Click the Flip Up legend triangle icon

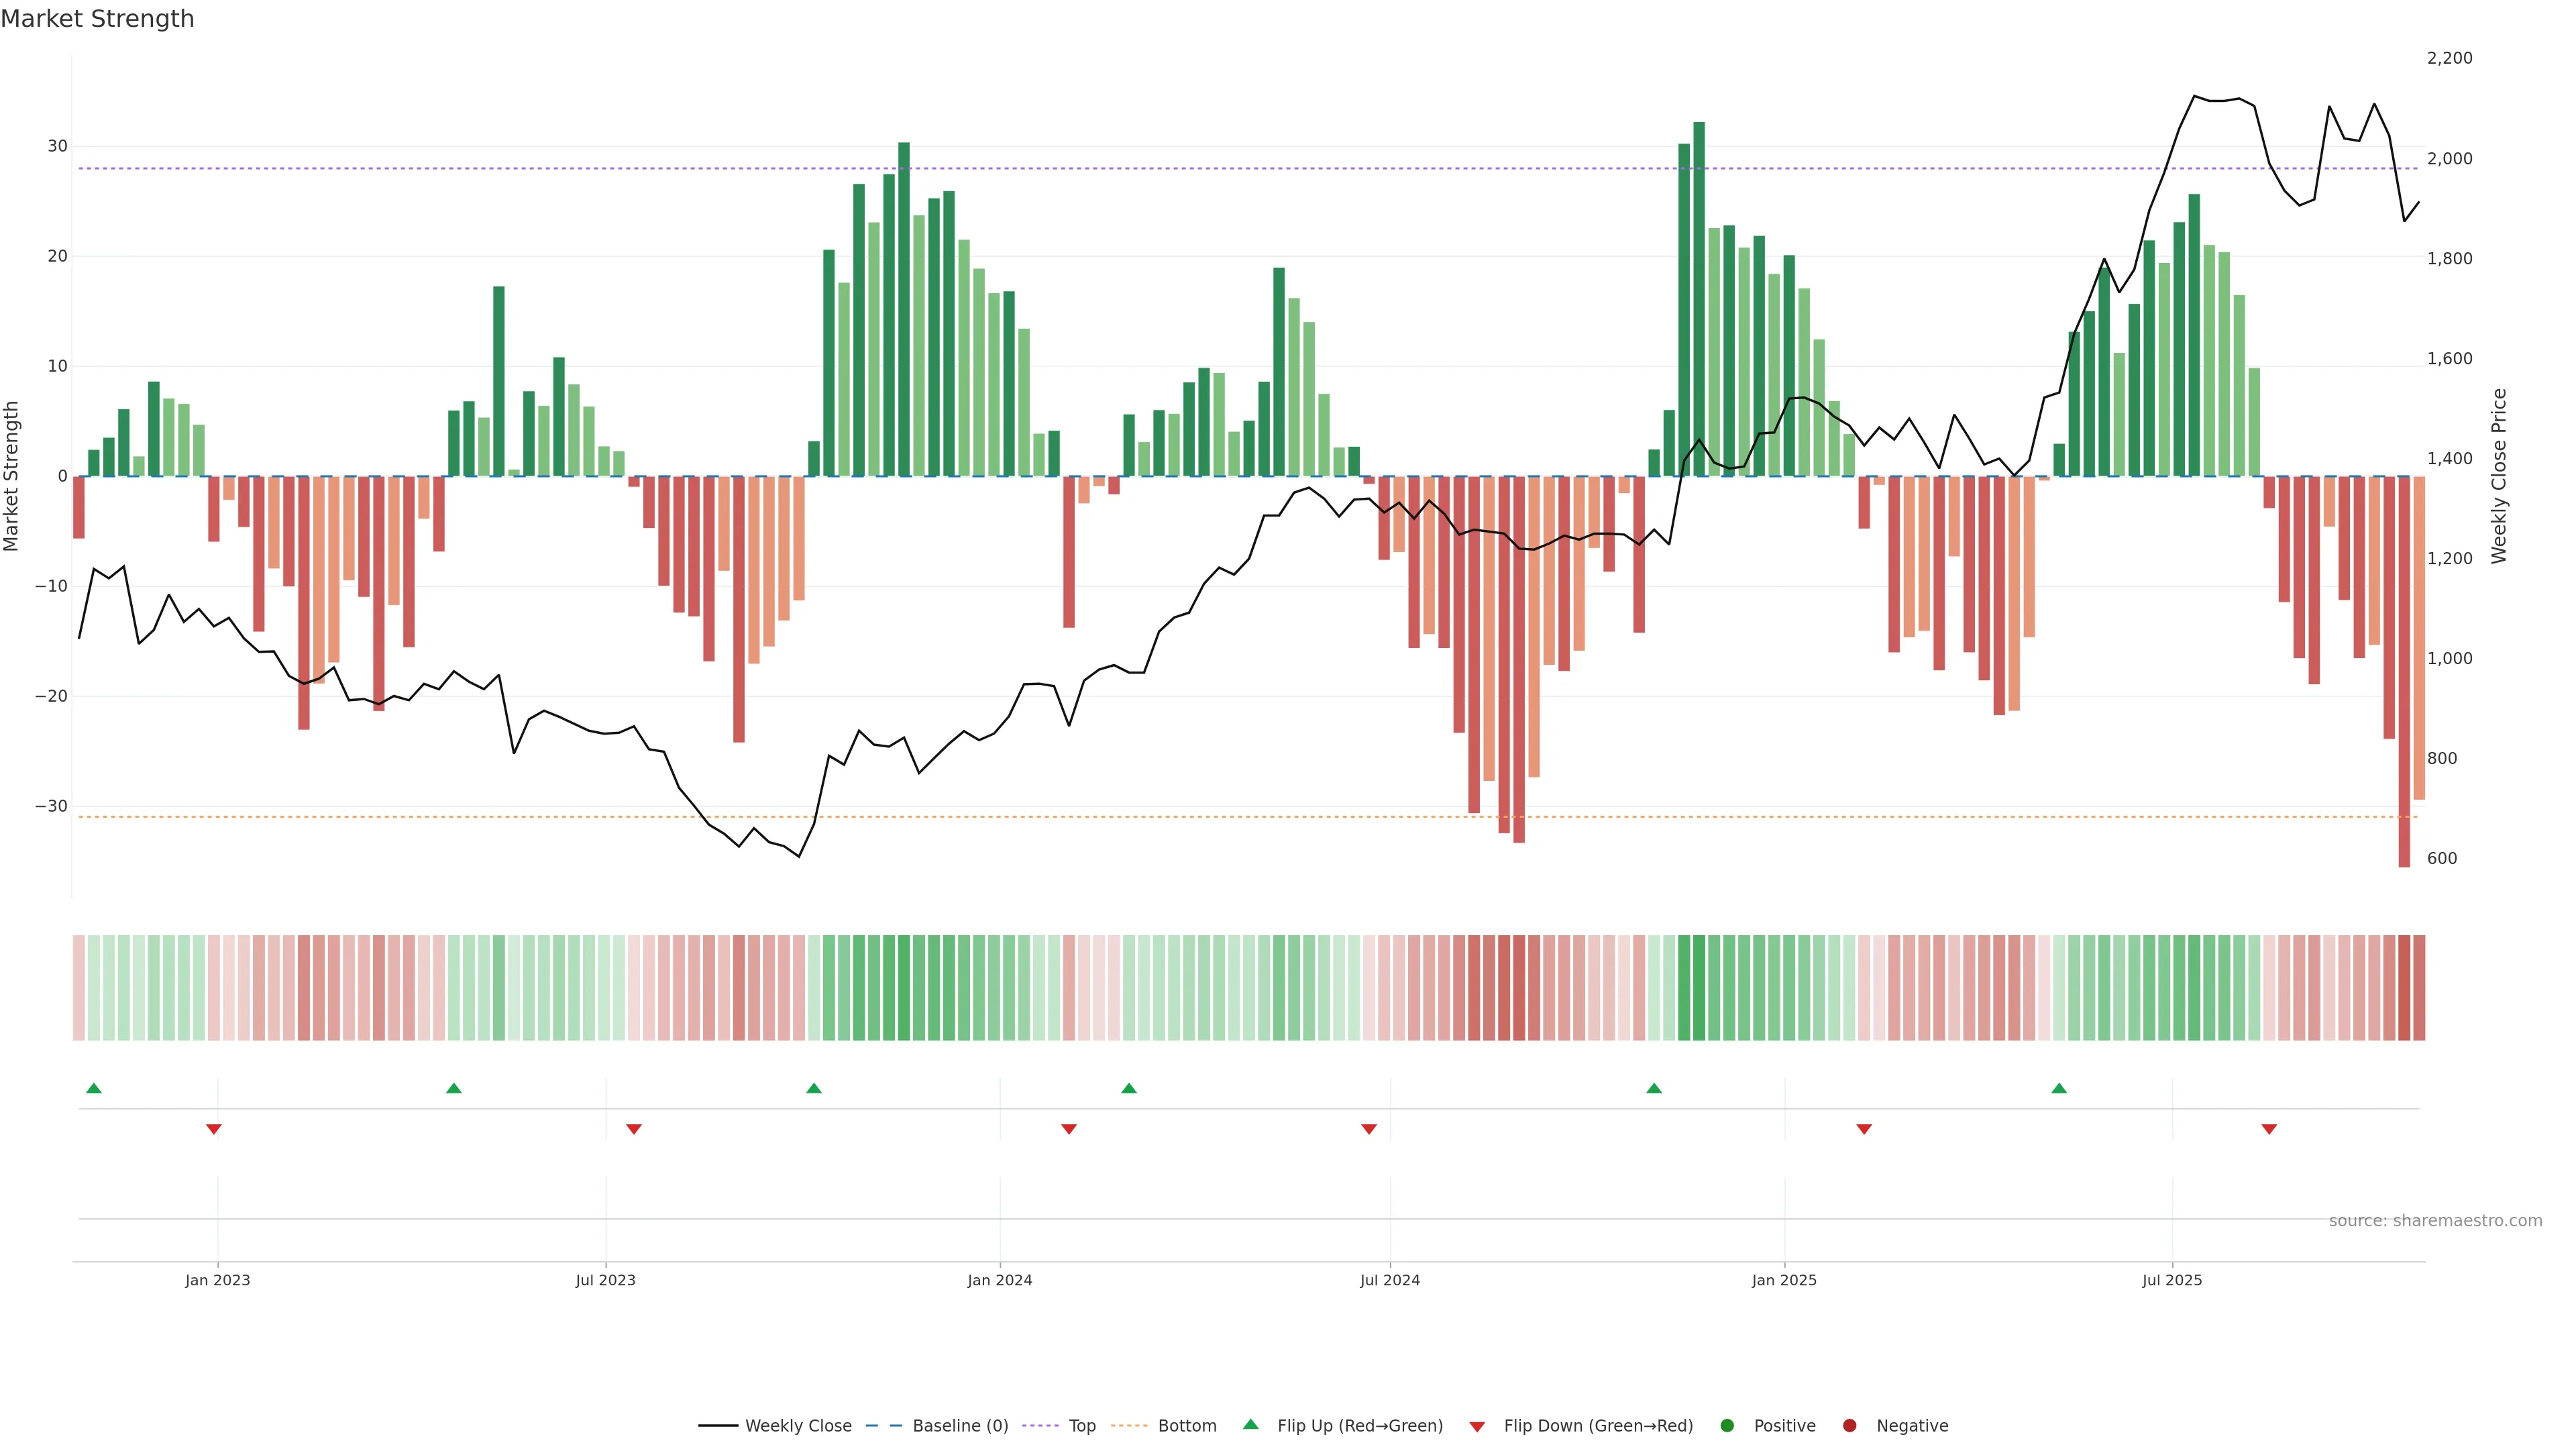tap(1250, 1424)
